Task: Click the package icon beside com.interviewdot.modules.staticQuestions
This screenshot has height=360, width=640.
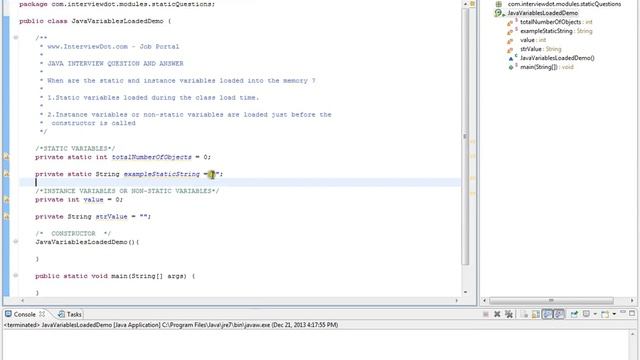Action: [x=499, y=4]
